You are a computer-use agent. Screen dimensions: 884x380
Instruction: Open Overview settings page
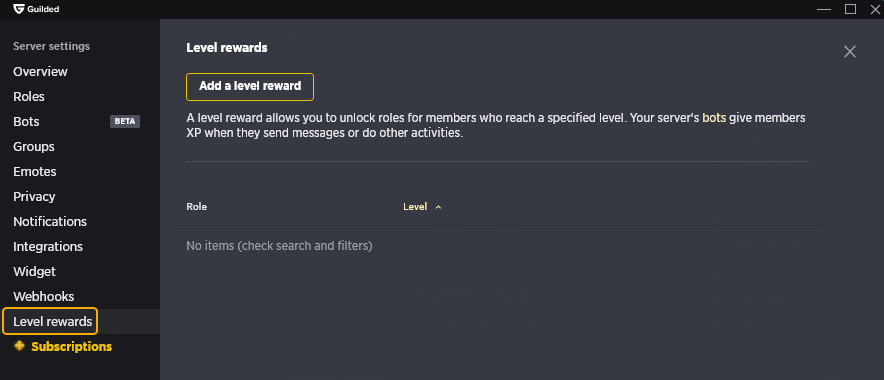click(x=41, y=72)
